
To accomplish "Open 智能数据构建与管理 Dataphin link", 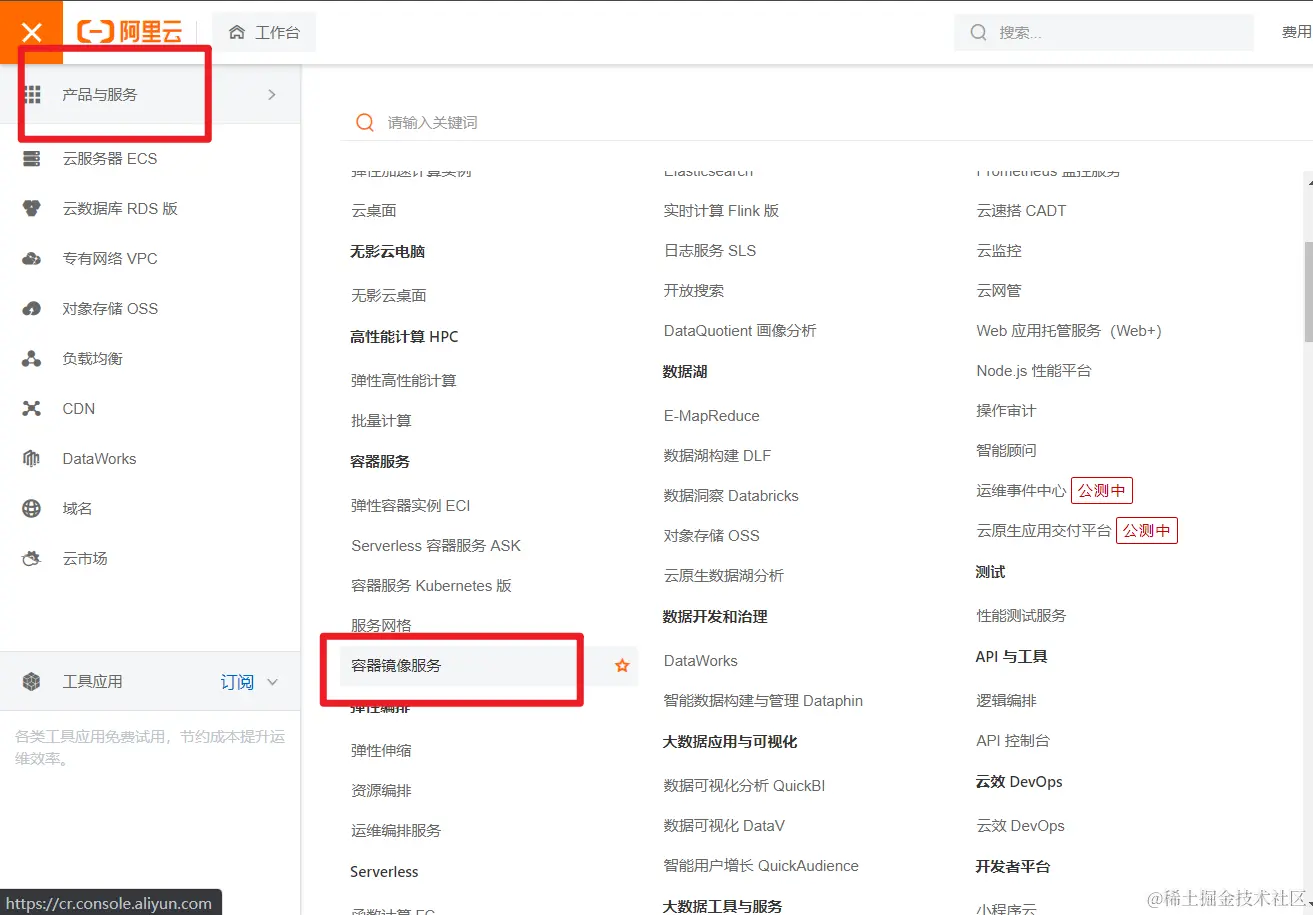I will click(763, 701).
